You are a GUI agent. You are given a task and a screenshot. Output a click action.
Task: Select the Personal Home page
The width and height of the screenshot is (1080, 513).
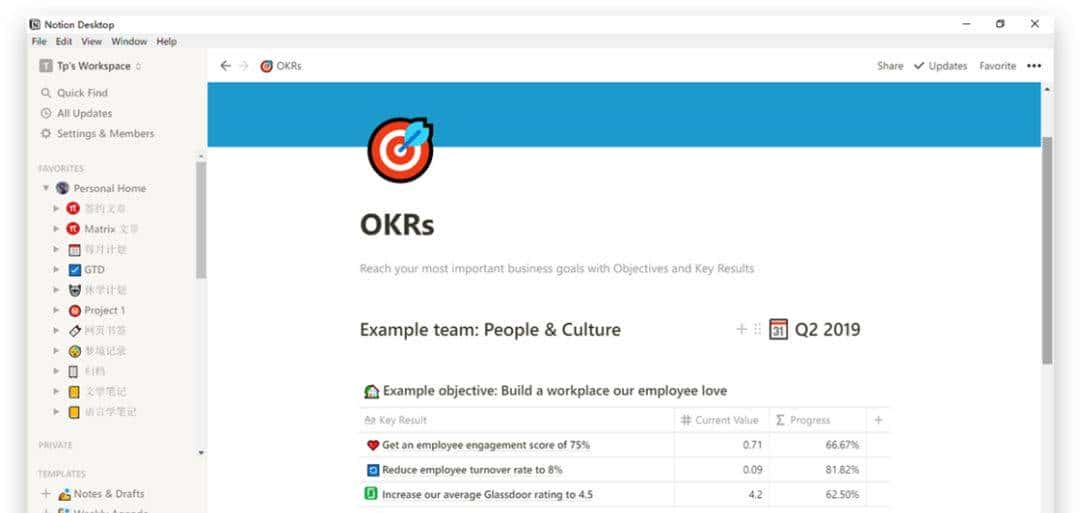[110, 188]
